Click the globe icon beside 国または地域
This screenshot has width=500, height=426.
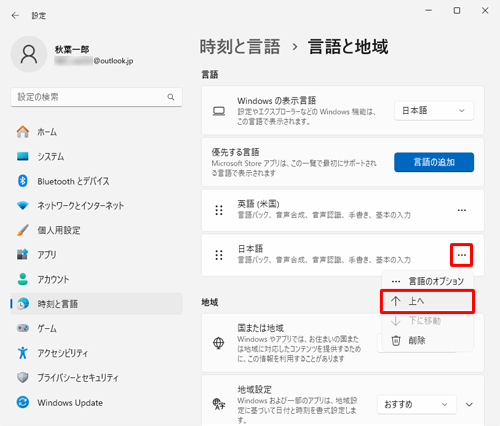219,343
